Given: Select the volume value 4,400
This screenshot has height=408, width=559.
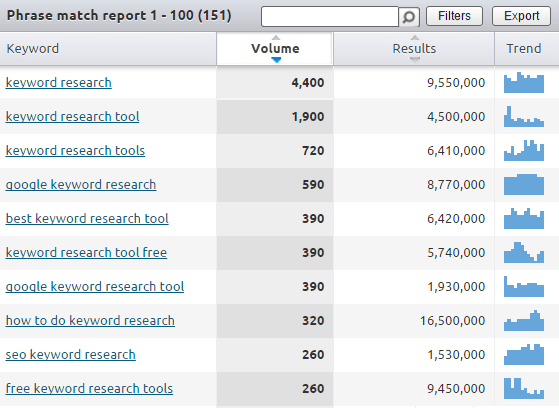Looking at the screenshot, I should tap(308, 83).
